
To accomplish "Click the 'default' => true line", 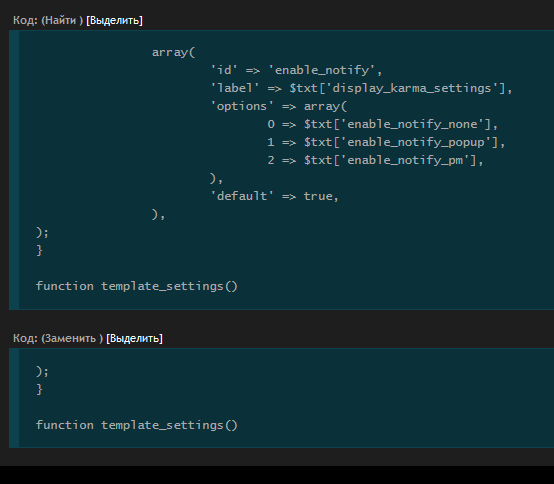I will [x=275, y=196].
